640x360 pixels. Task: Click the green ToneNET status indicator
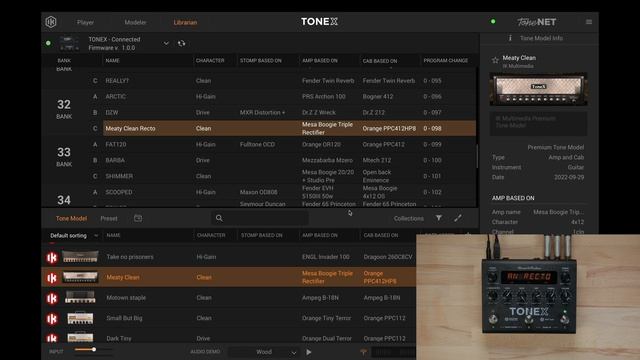[x=493, y=22]
